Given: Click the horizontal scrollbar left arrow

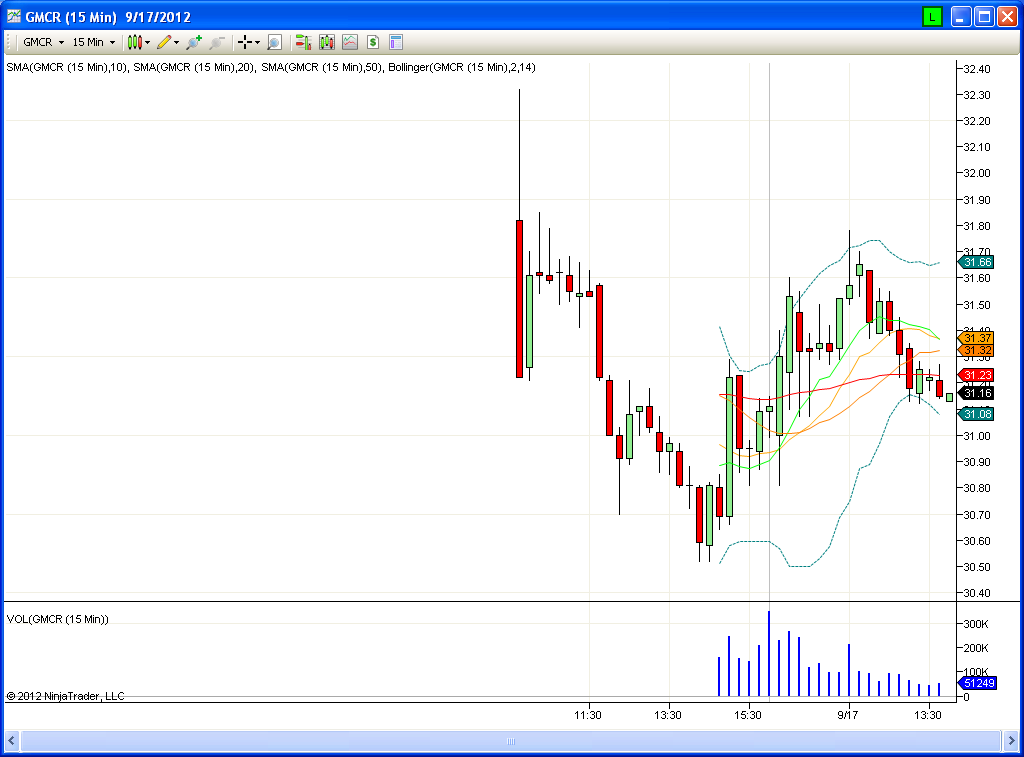Looking at the screenshot, I should 11,741.
